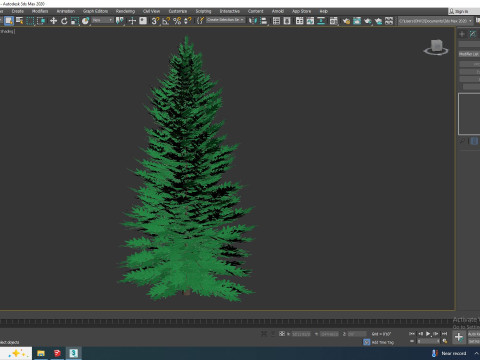
Task: Click the Select and Place tool
Action: (x=86, y=21)
